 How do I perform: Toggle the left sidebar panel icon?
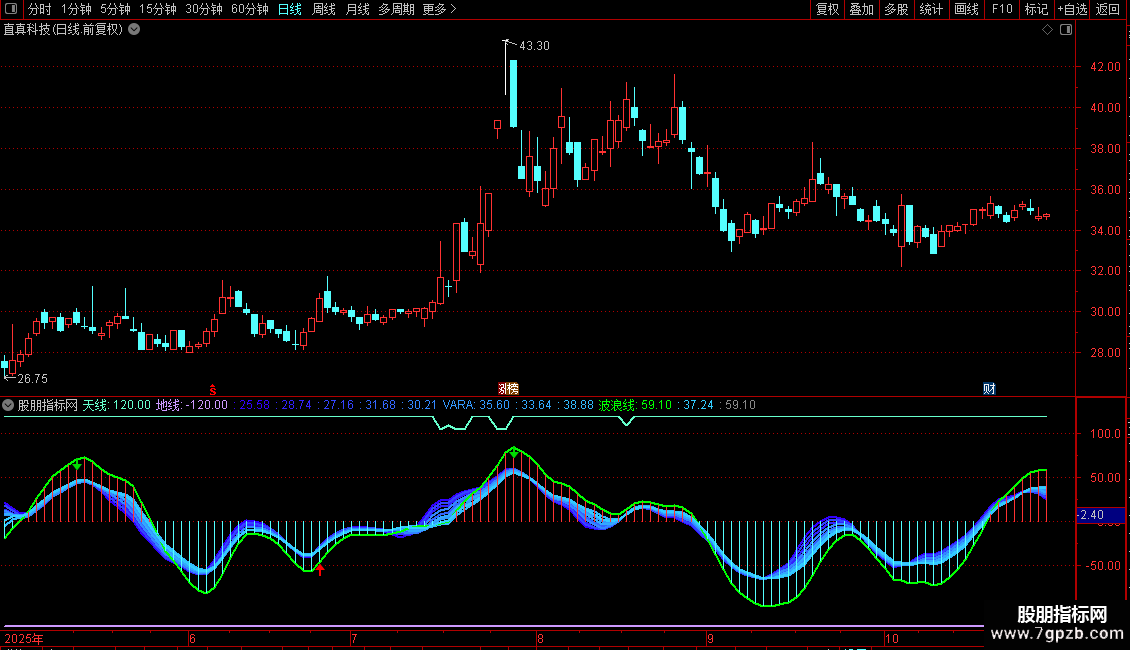click(10, 9)
